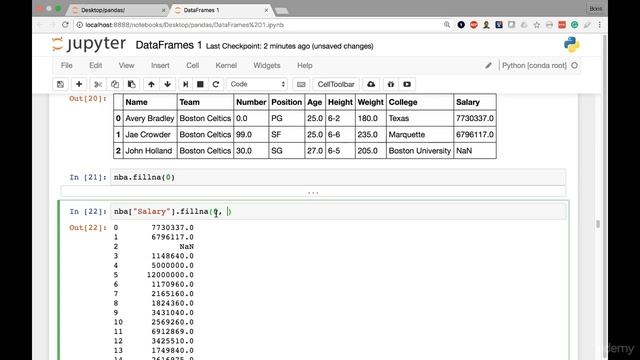
Task: Click the Out[22] output prompt
Action: [88, 227]
